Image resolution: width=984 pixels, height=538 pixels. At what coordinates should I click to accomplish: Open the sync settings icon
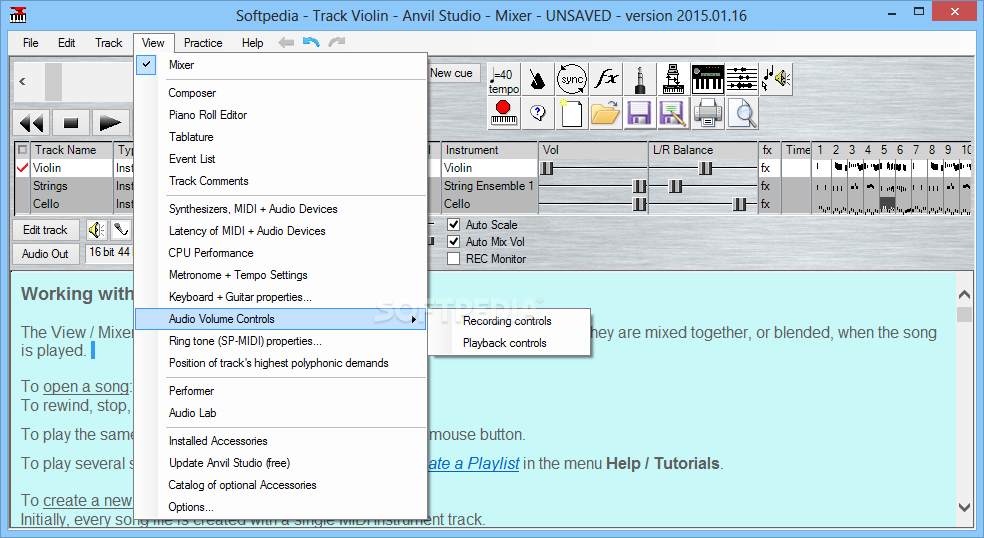572,79
